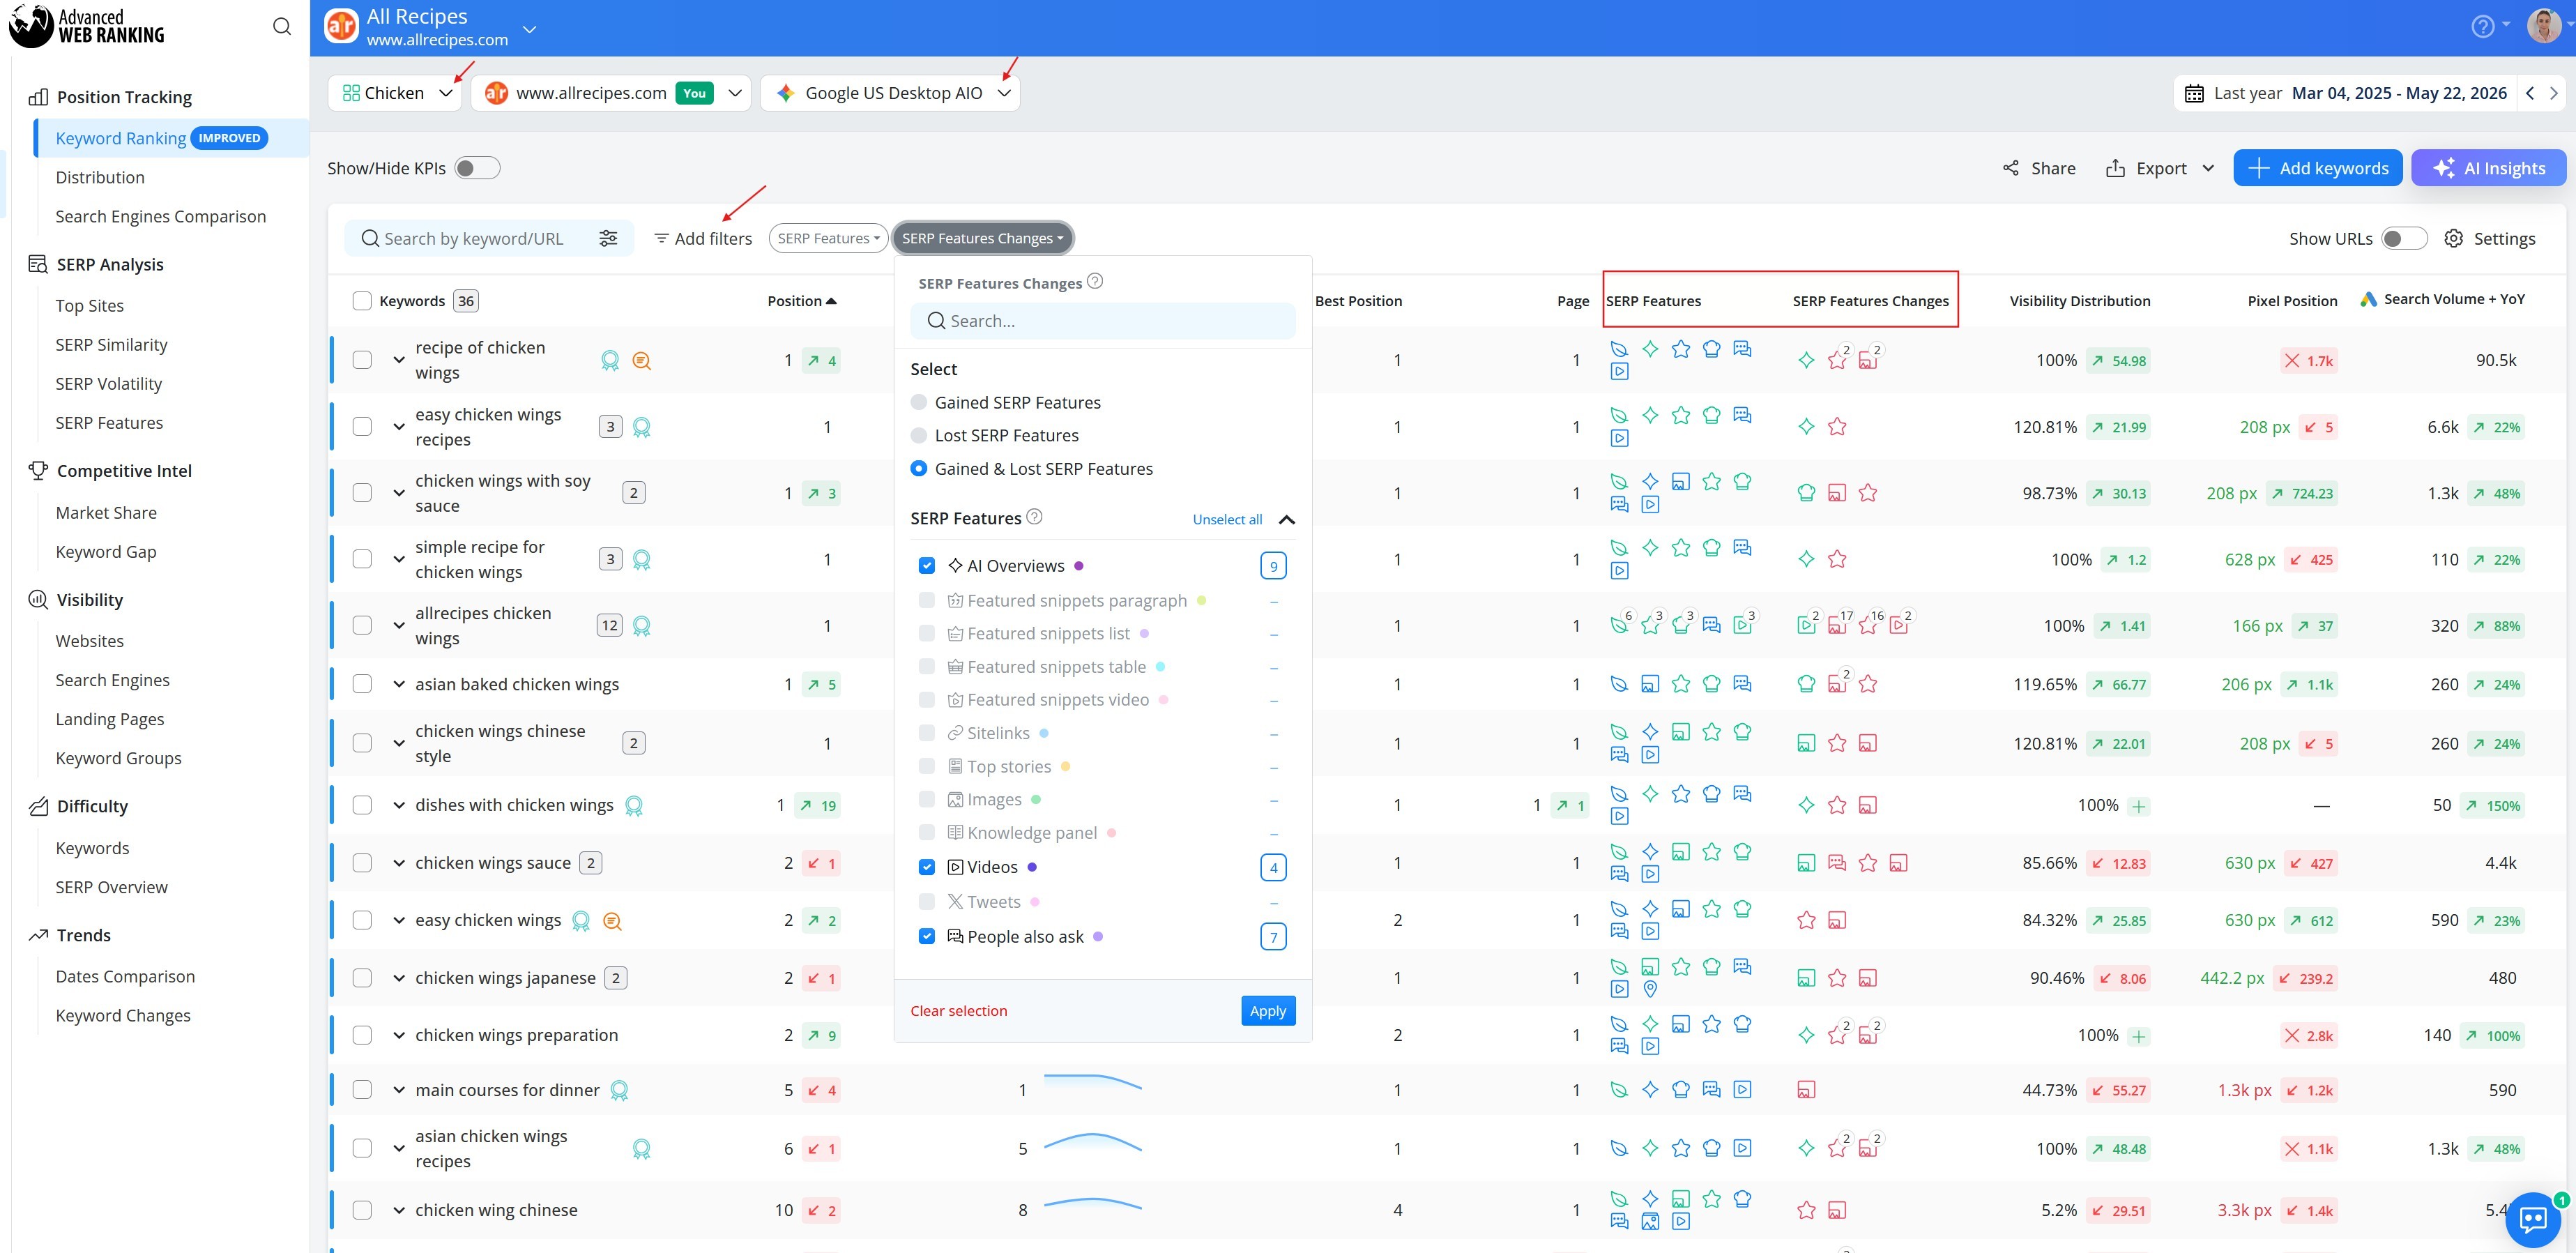This screenshot has width=2576, height=1253.
Task: Click info icon next to SERP Features Changes title
Action: click(1095, 282)
